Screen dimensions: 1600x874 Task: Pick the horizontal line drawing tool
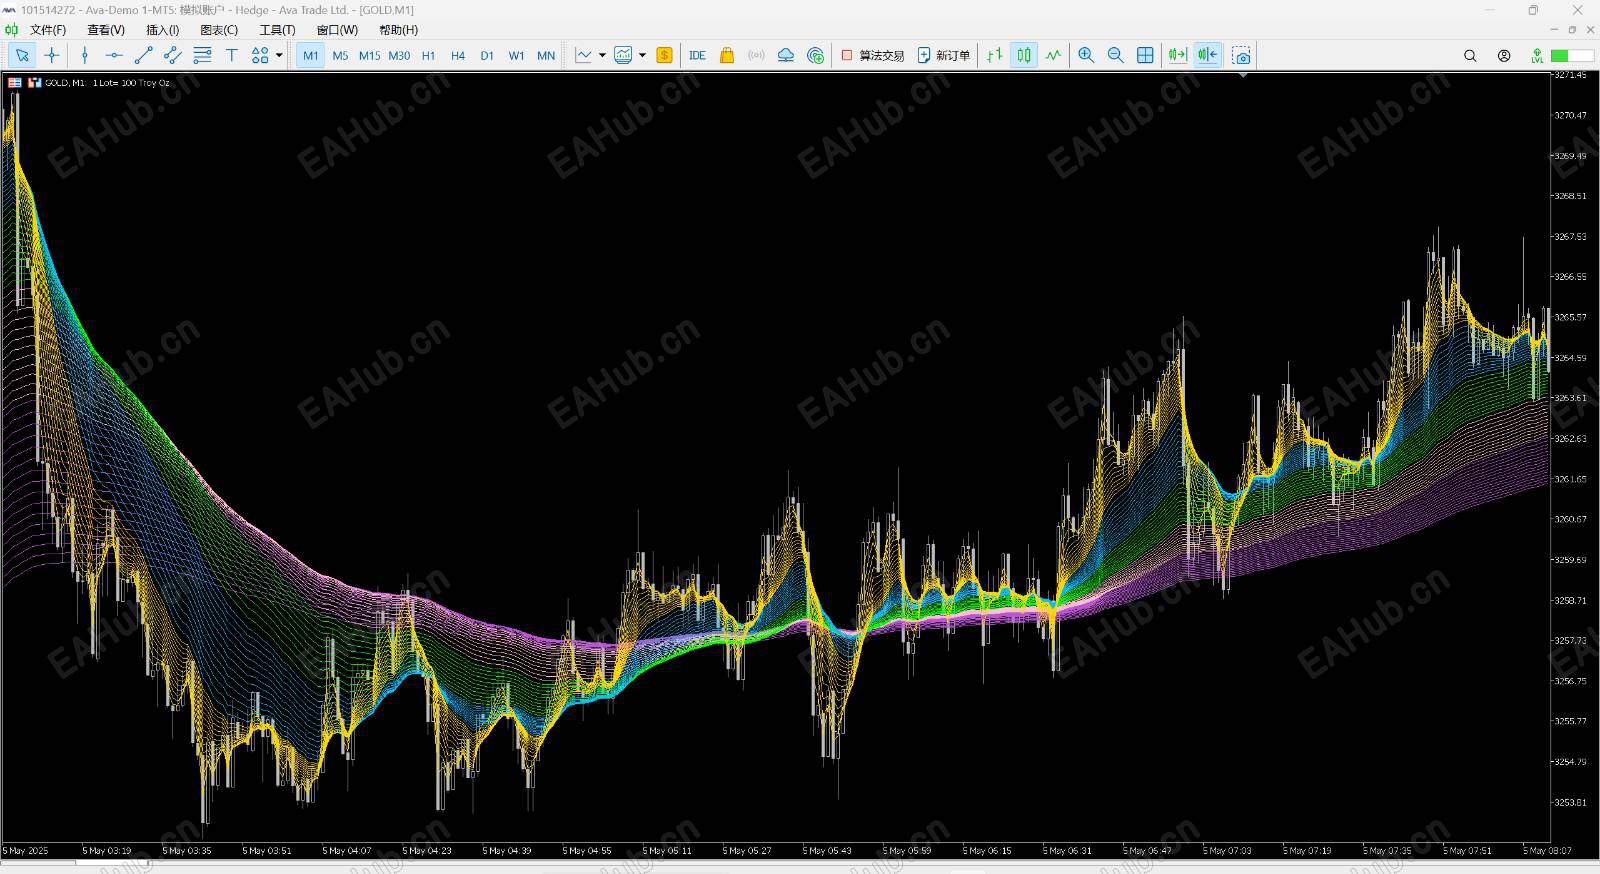(114, 56)
